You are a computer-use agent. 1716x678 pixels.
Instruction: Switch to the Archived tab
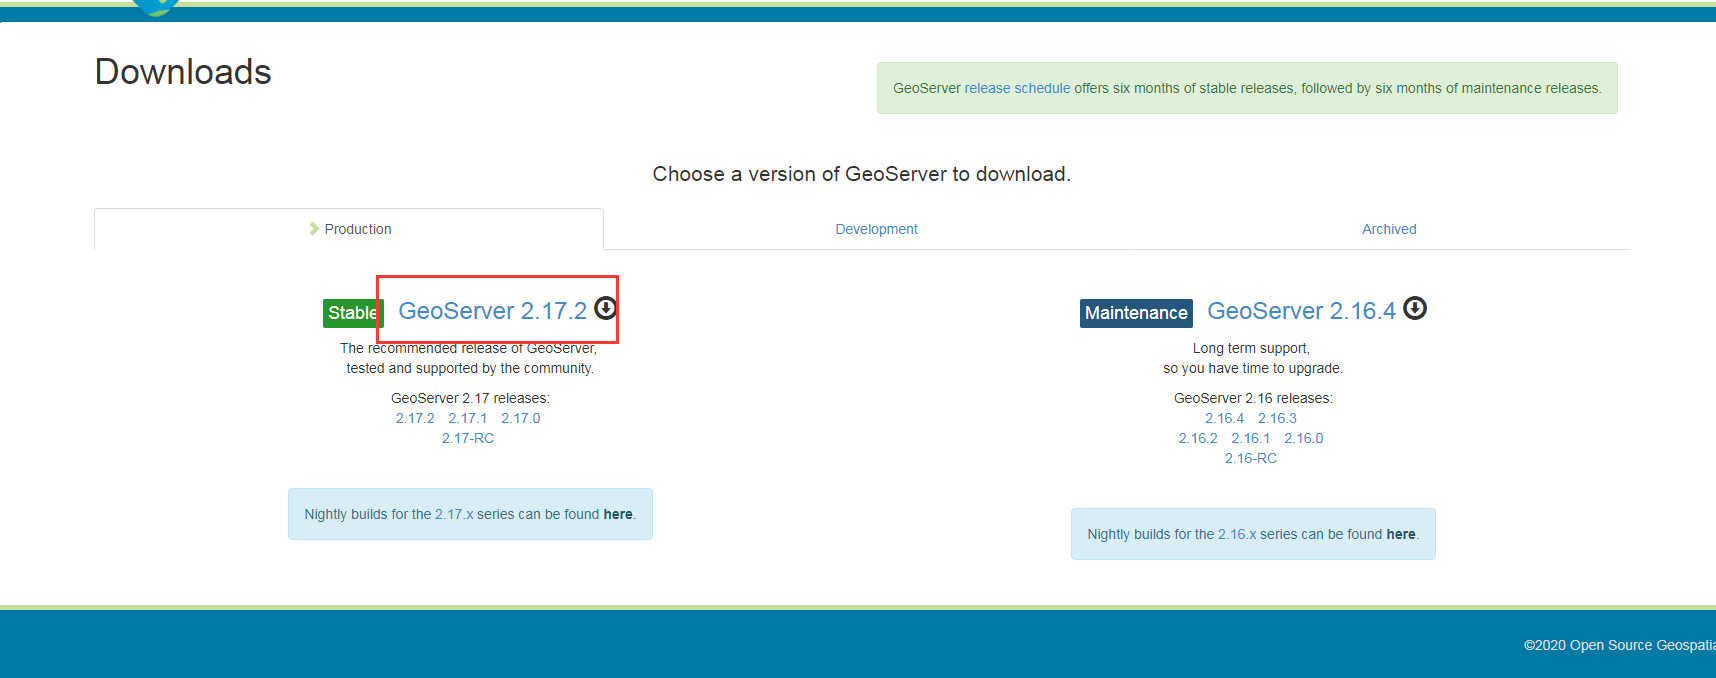point(1389,229)
